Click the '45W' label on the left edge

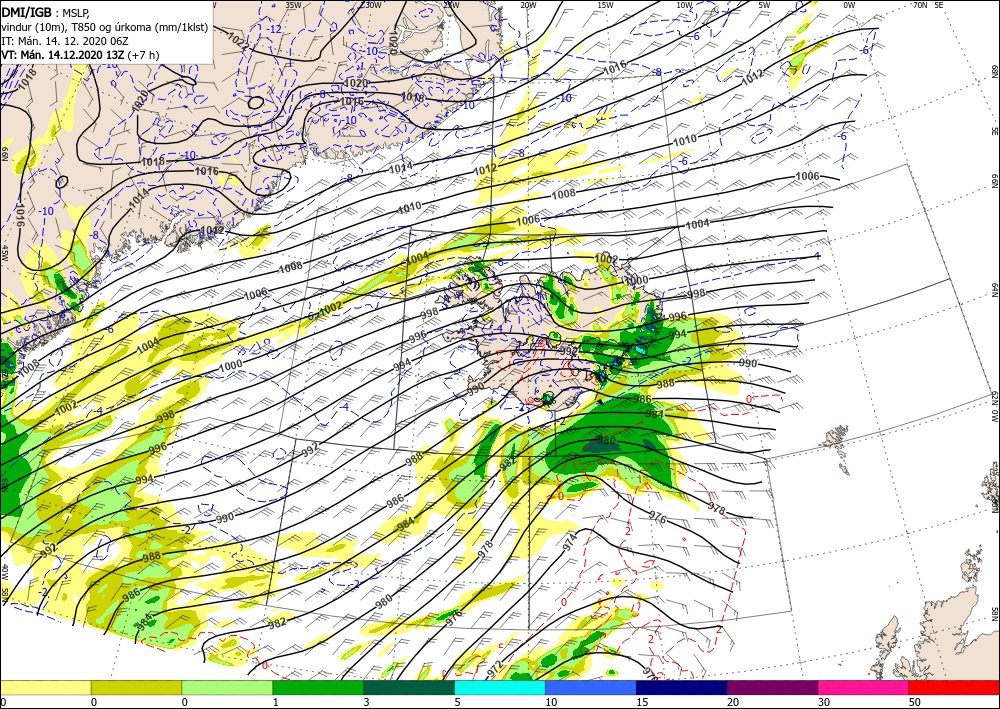[4, 253]
